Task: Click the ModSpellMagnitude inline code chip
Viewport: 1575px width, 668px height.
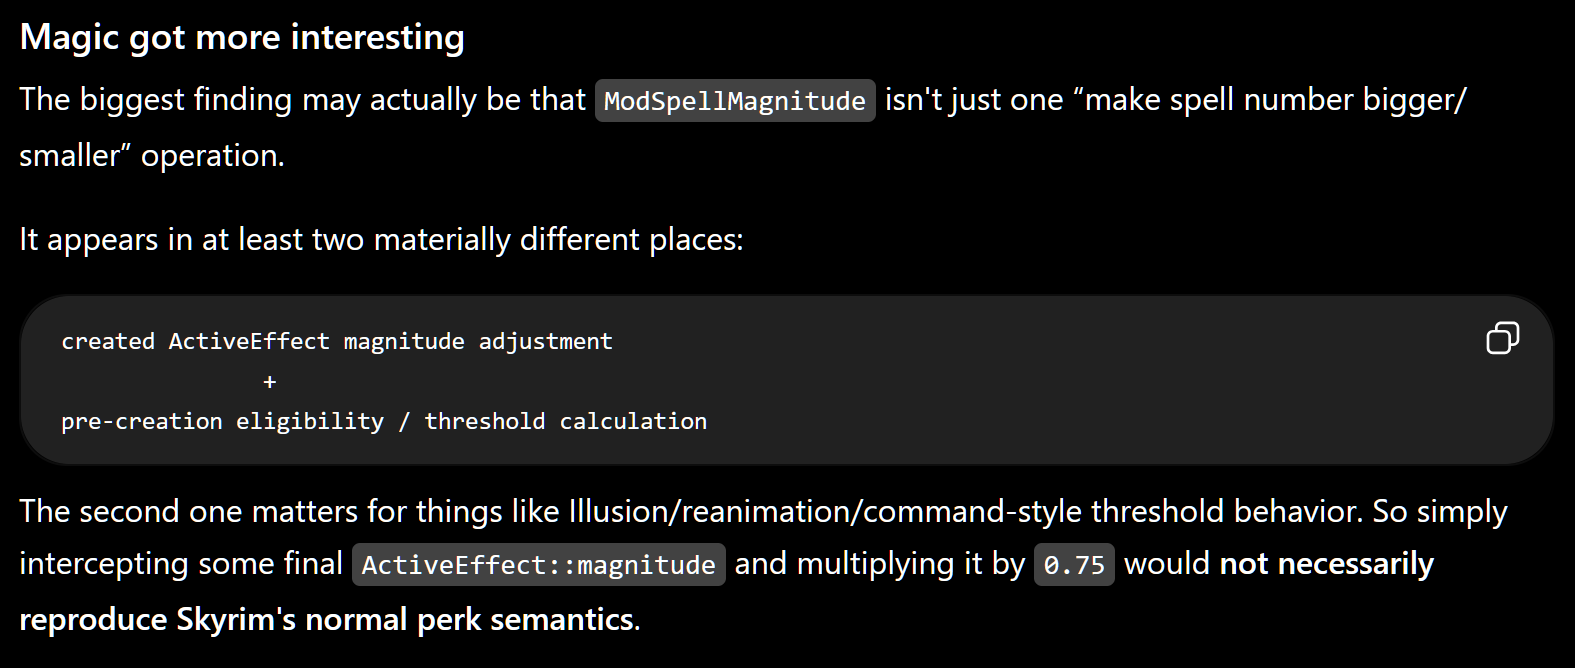Action: click(735, 101)
